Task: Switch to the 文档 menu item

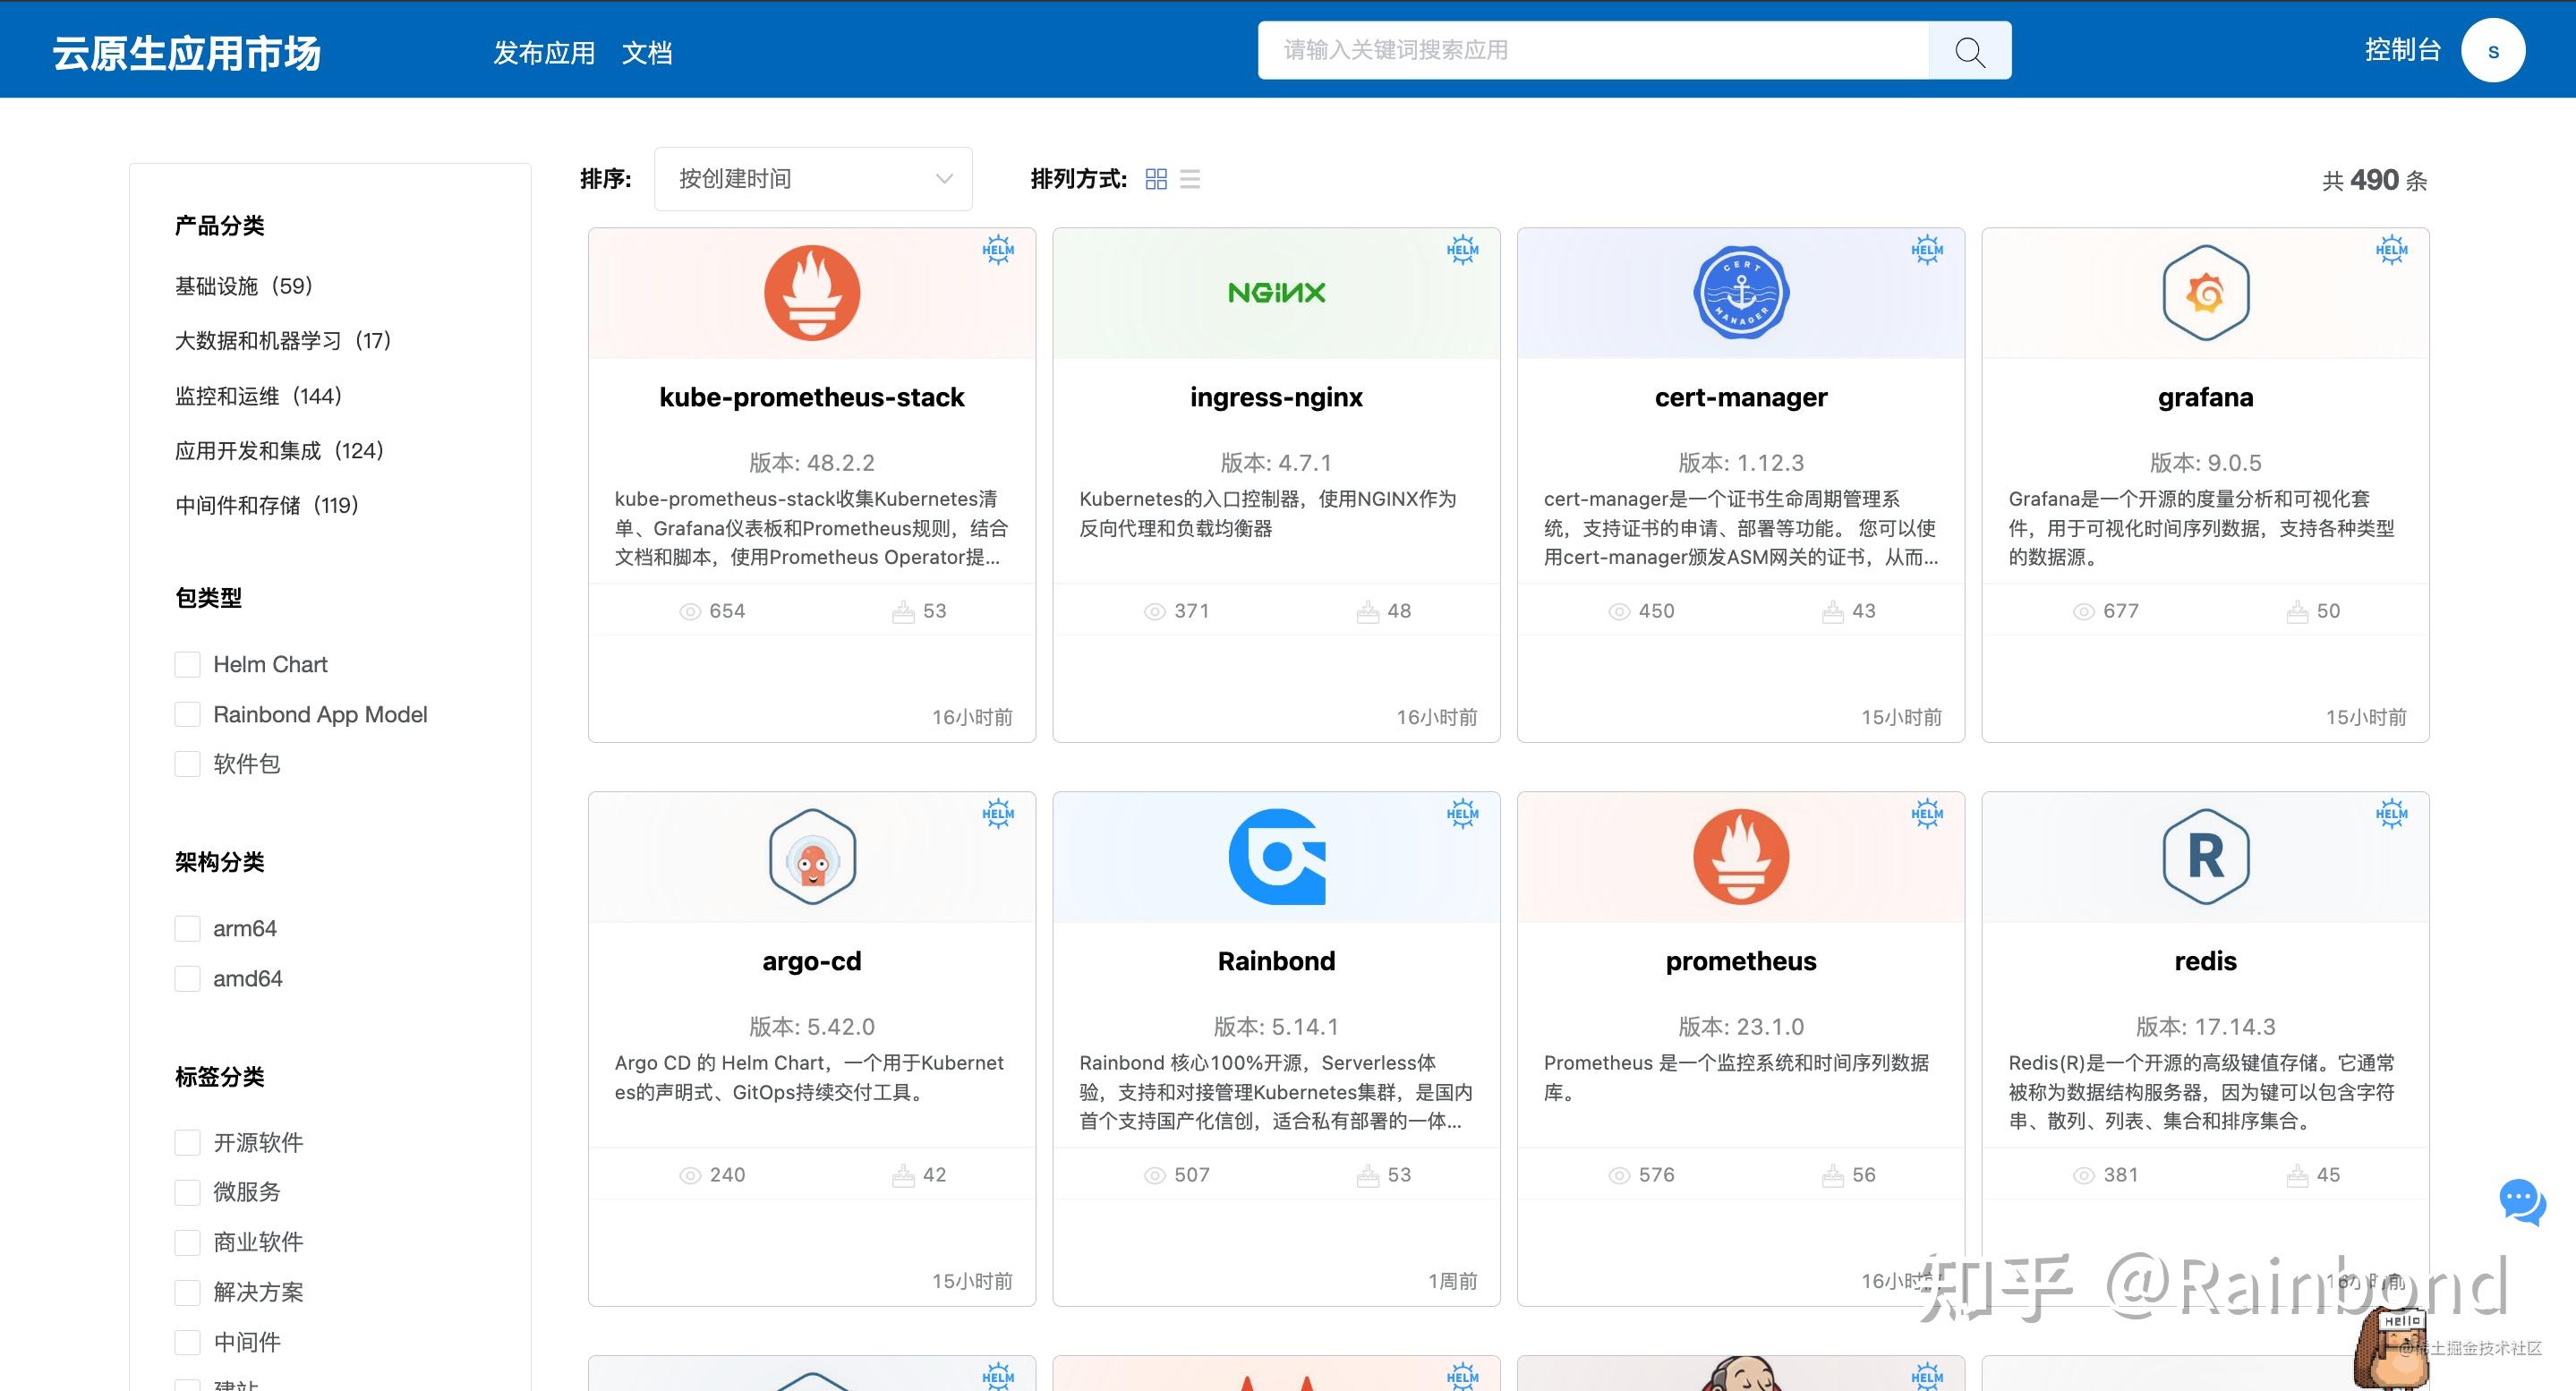Action: coord(648,53)
